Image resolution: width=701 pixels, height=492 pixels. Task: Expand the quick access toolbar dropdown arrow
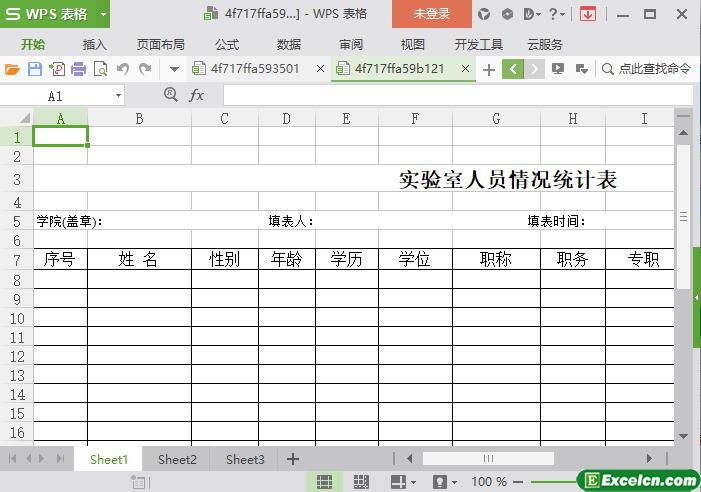point(174,69)
